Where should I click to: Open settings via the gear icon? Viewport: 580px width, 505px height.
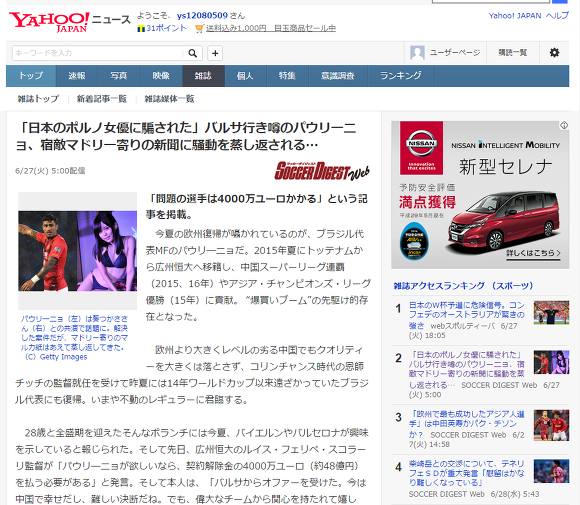point(554,53)
